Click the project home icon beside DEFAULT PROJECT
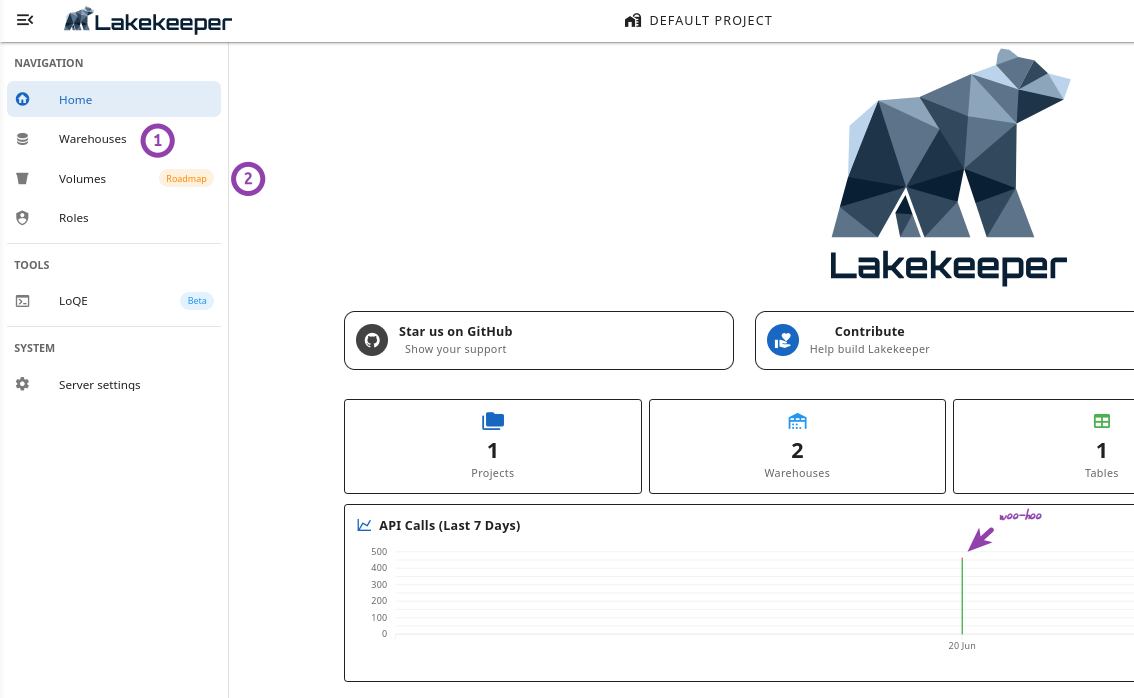1134x698 pixels. pyautogui.click(x=633, y=20)
